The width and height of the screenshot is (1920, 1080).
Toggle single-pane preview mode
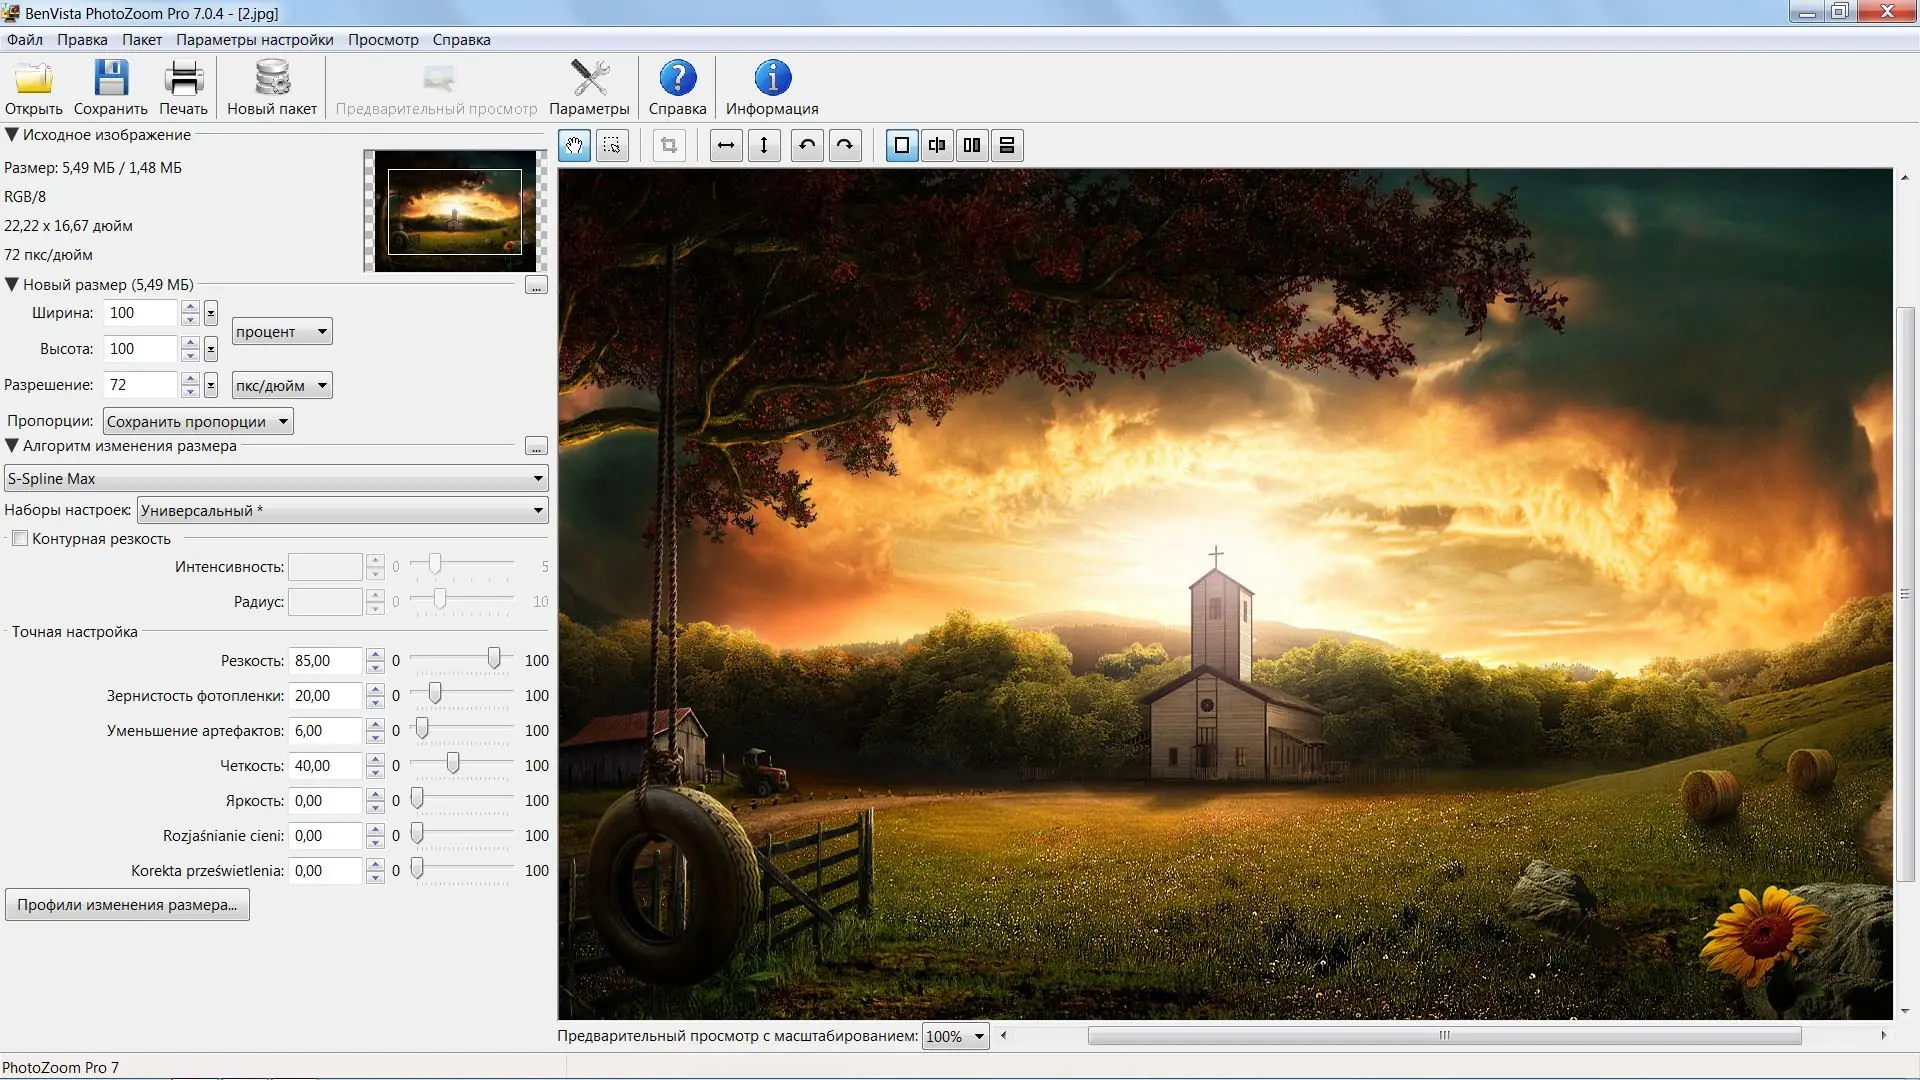click(x=902, y=145)
